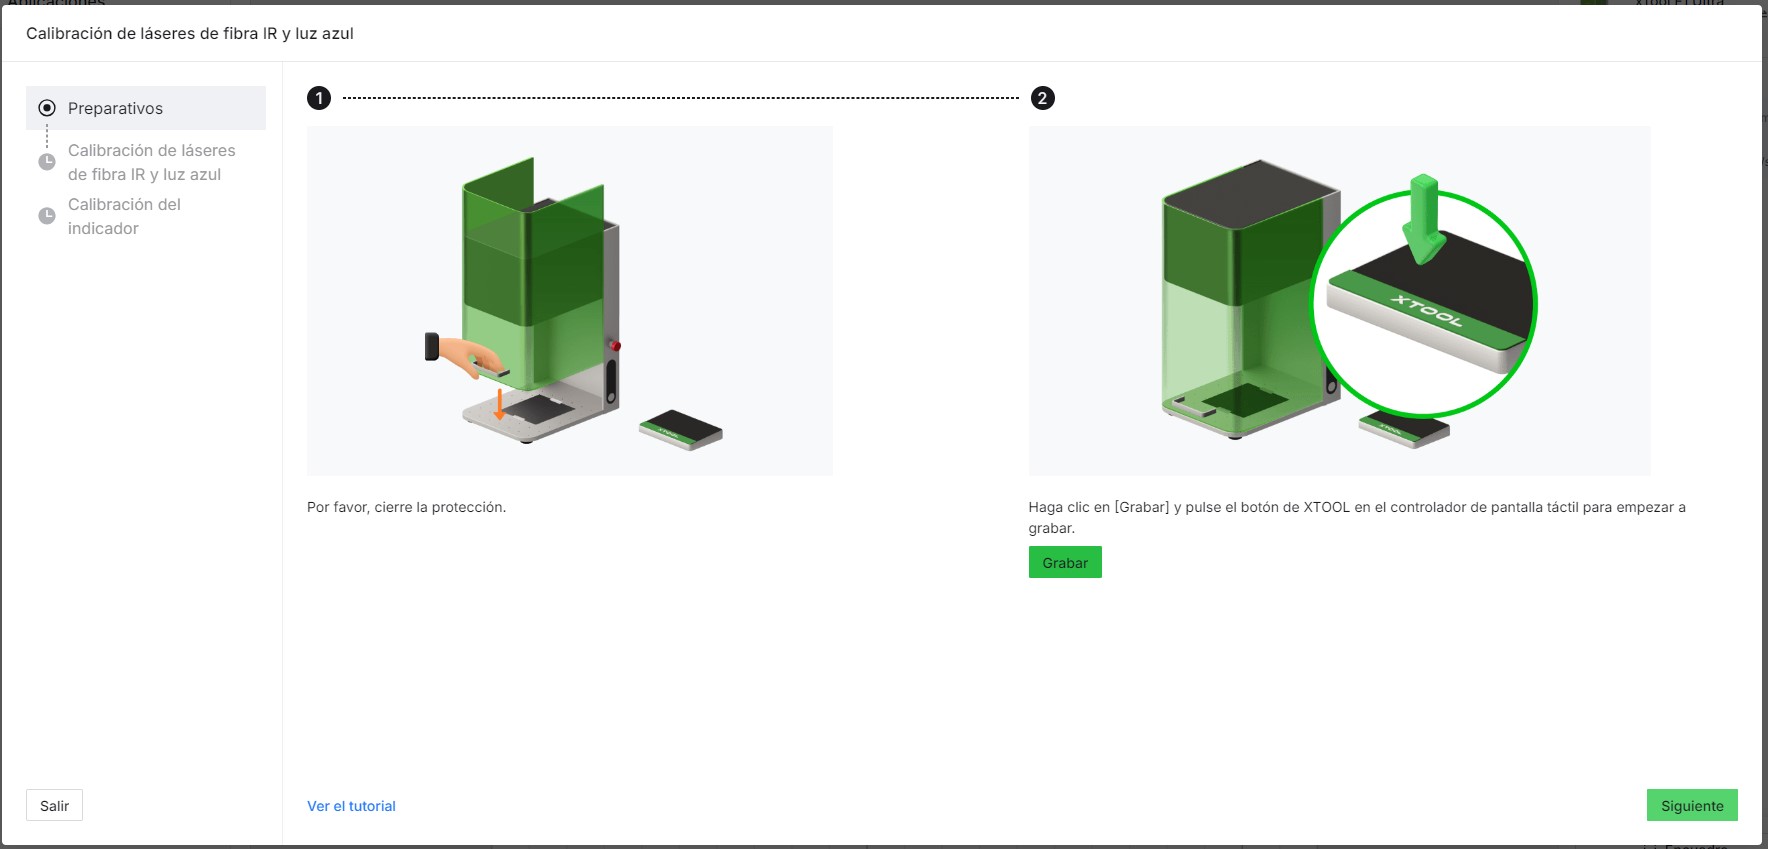Click the XTOOL controller button illustration

coord(1340,301)
